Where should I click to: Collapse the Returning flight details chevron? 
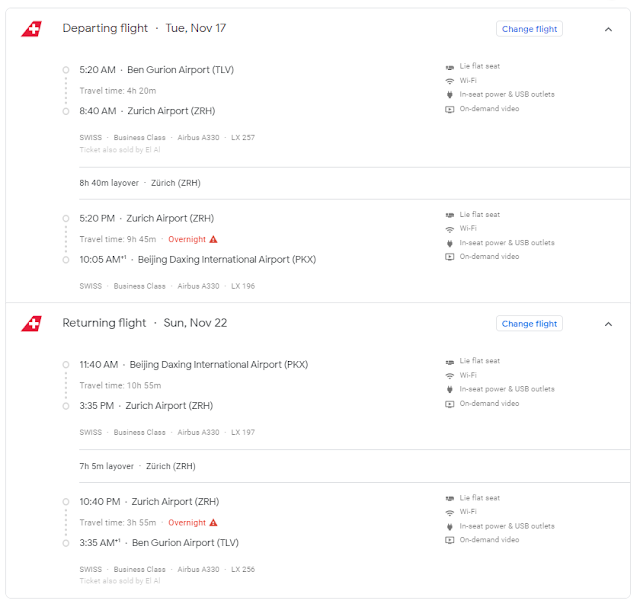(x=608, y=324)
